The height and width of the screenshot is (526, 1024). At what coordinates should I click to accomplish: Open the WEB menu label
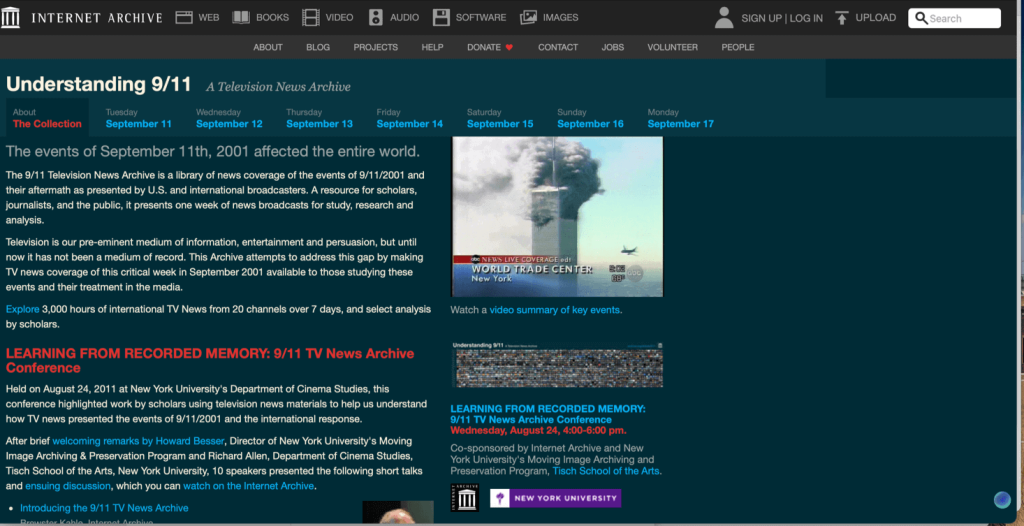209,18
